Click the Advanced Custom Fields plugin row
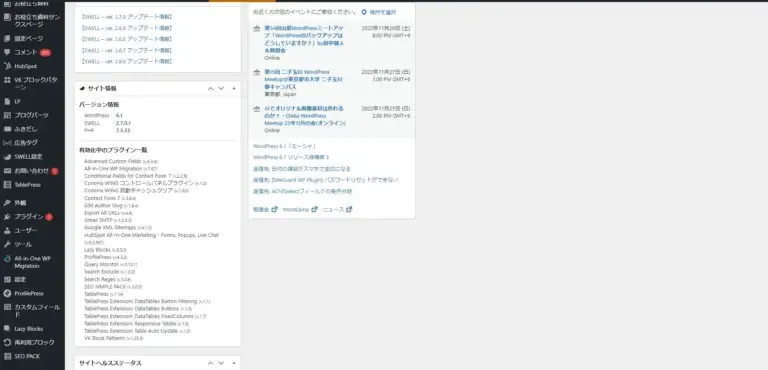Image resolution: width=768 pixels, height=370 pixels. (121, 161)
